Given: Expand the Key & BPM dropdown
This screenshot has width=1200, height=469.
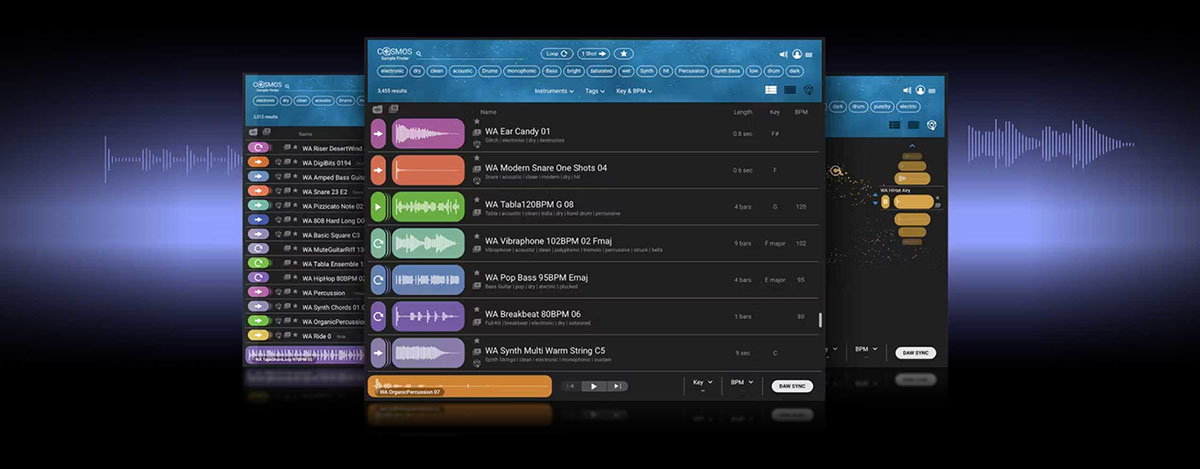Looking at the screenshot, I should click(x=634, y=91).
